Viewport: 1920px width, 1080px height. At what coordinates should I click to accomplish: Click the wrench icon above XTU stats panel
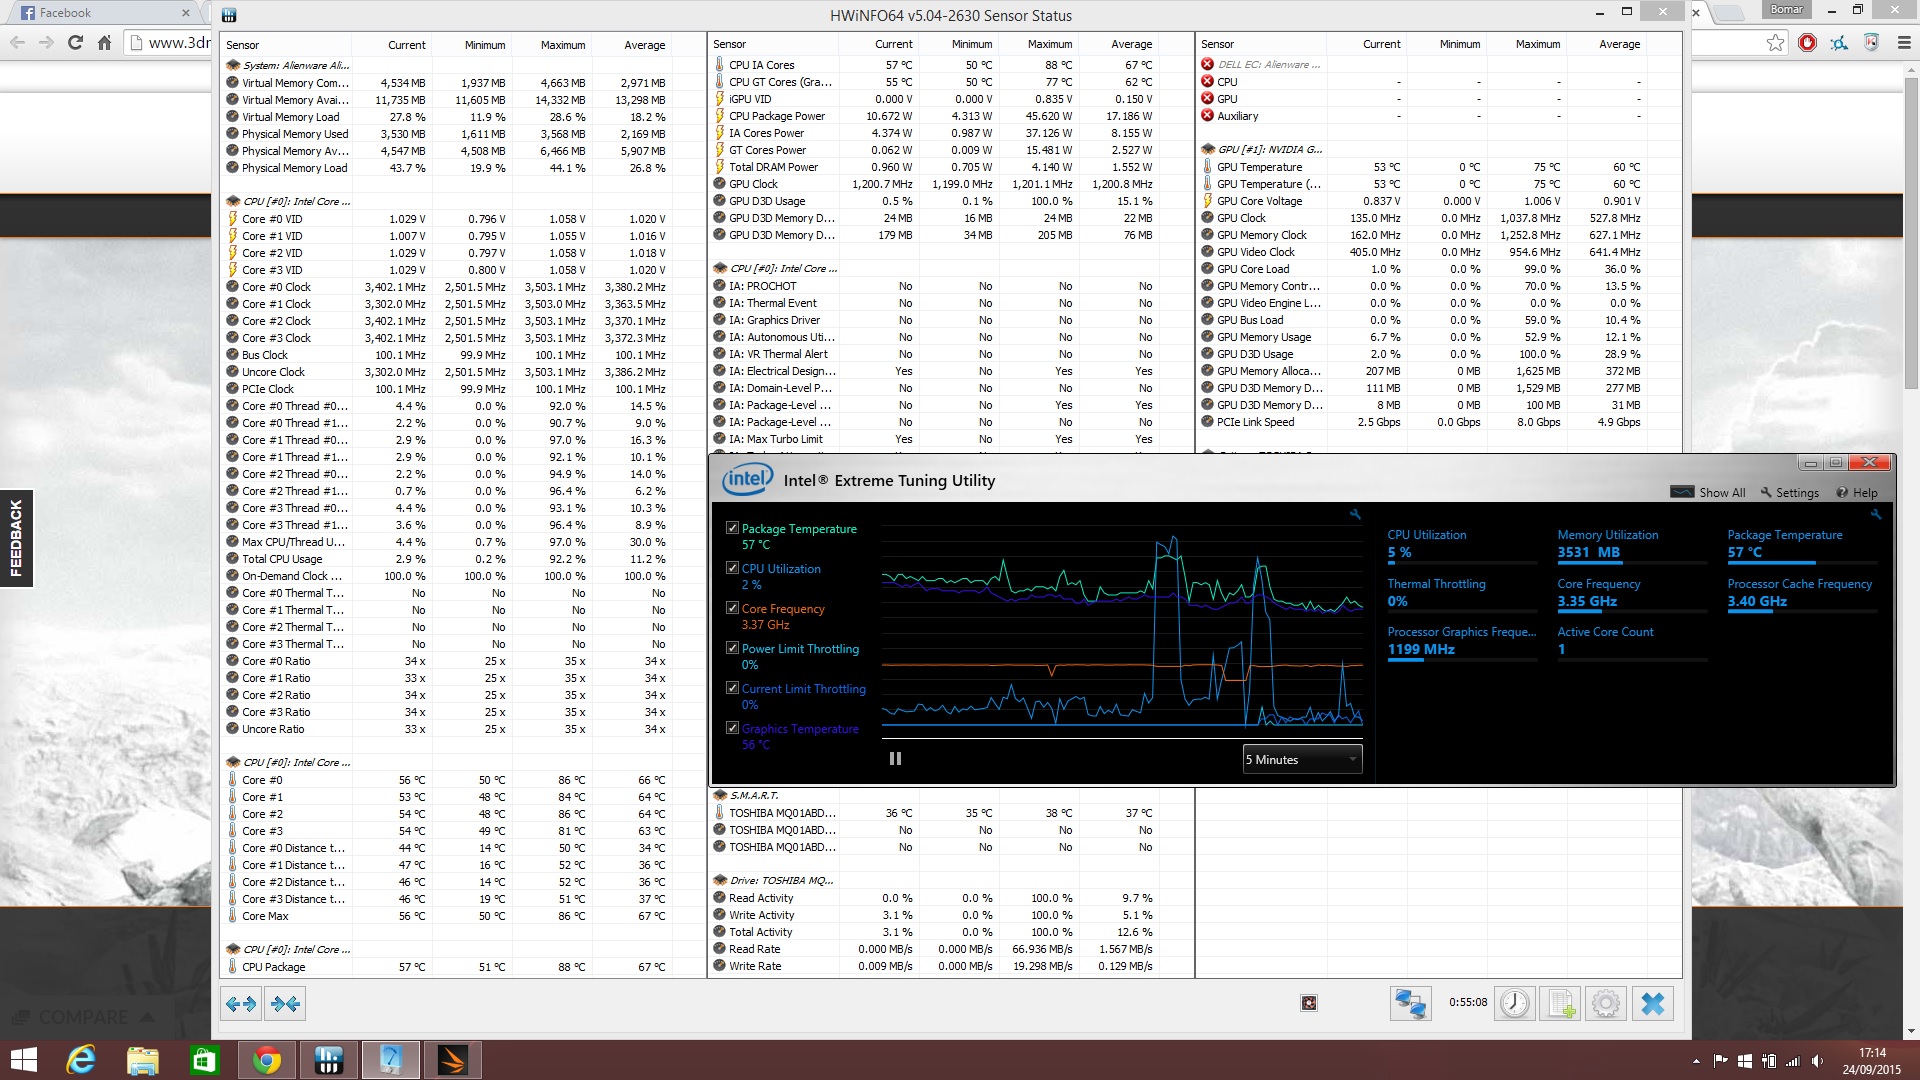(x=1875, y=514)
